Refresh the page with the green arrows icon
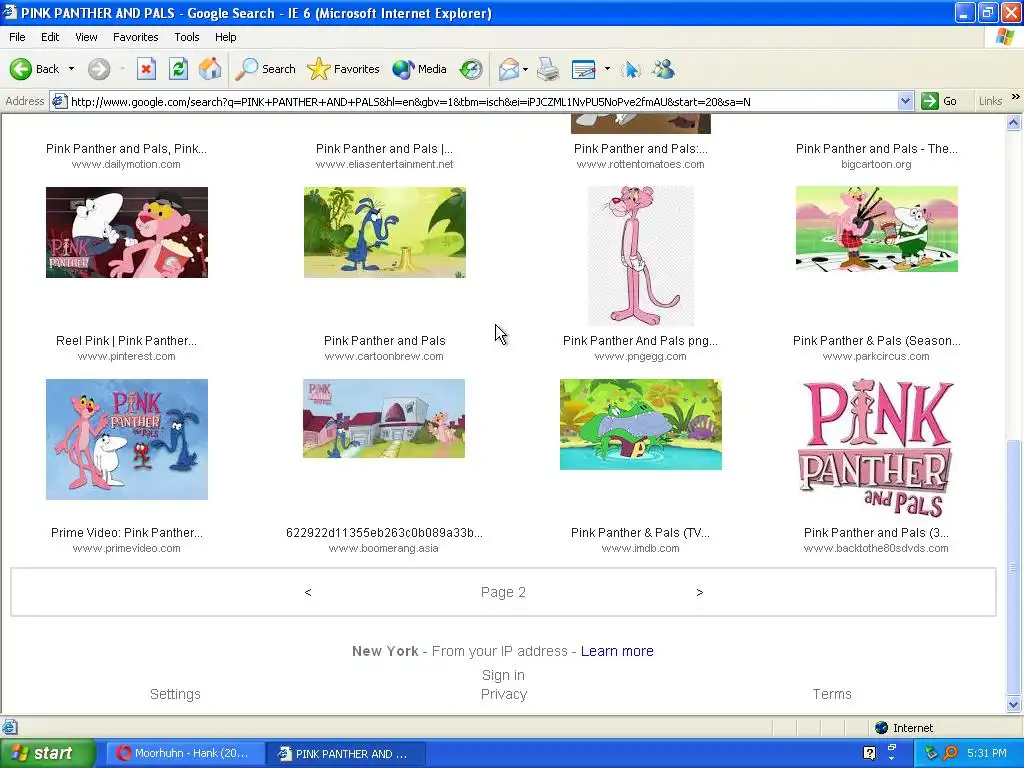This screenshot has height=768, width=1024. 178,69
